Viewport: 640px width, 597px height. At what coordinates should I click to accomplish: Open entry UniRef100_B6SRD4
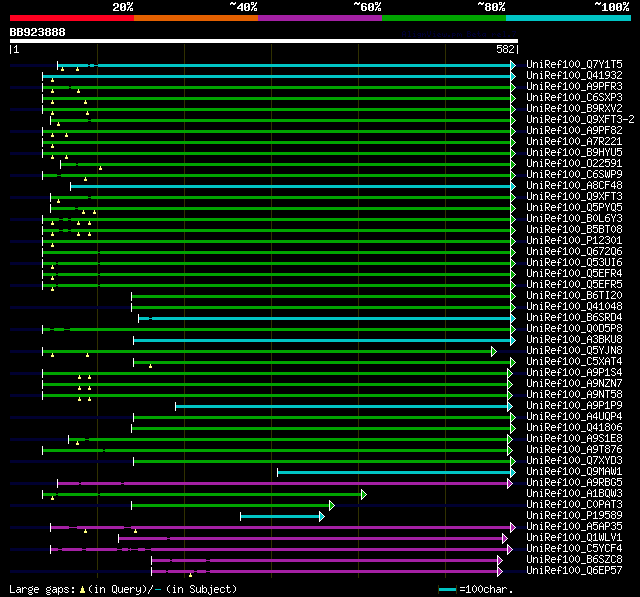pyautogui.click(x=574, y=318)
